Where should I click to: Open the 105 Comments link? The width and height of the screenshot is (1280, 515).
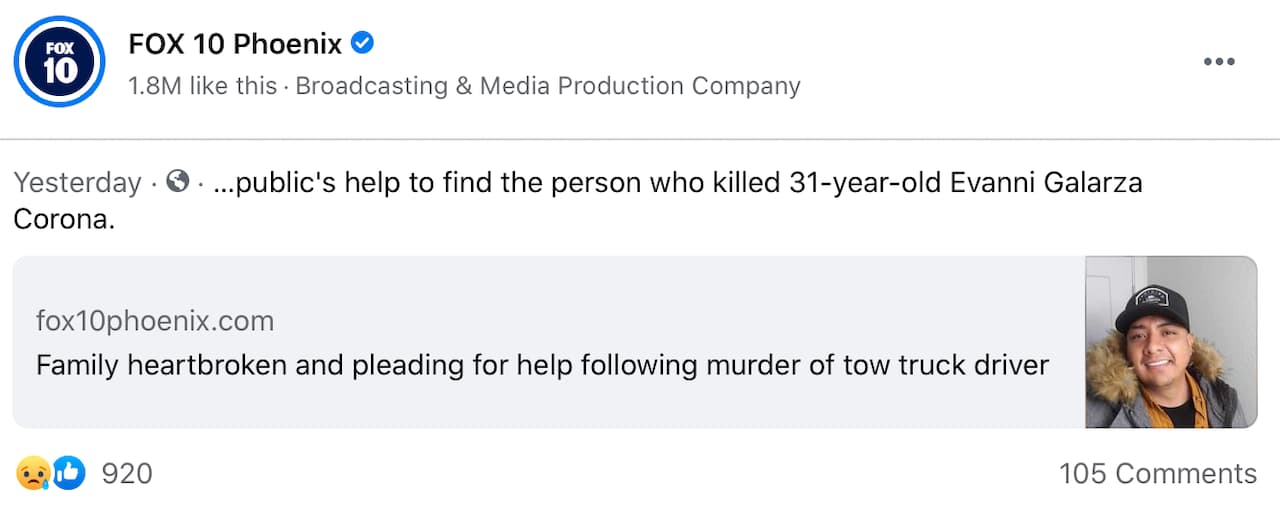[1157, 473]
